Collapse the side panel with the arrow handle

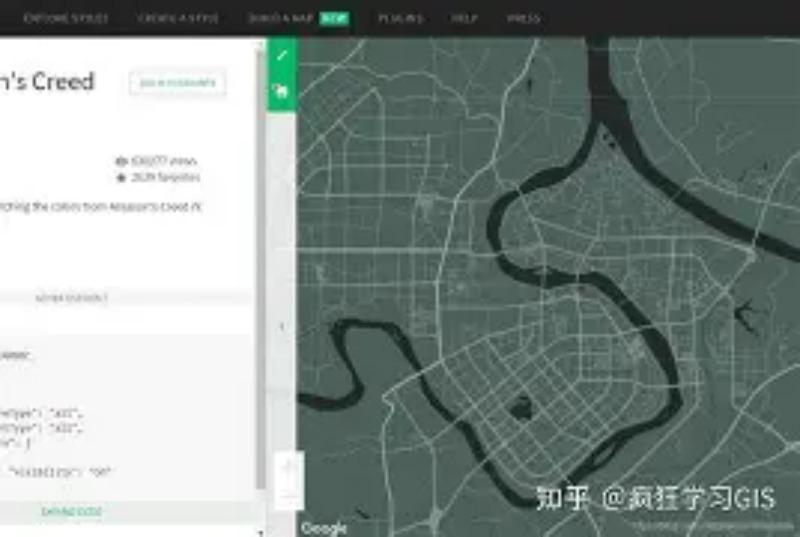(x=282, y=326)
